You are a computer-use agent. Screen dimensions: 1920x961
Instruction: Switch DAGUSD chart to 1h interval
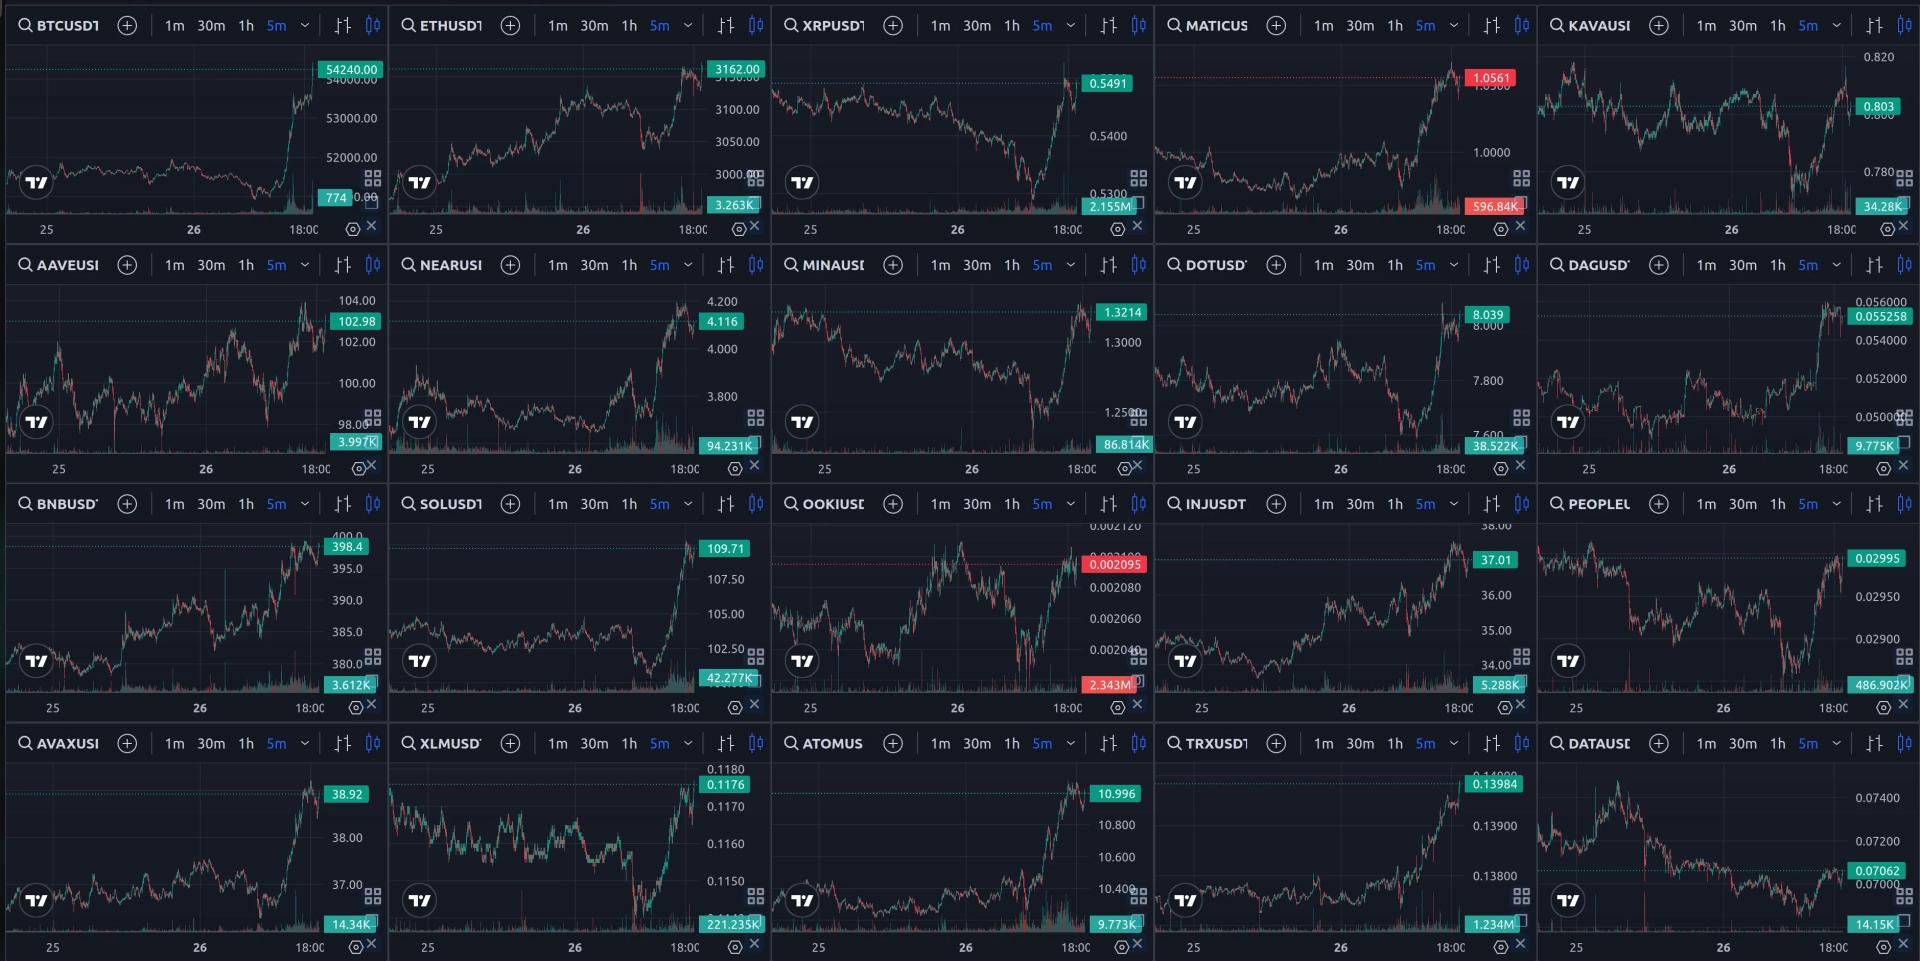(x=1777, y=265)
